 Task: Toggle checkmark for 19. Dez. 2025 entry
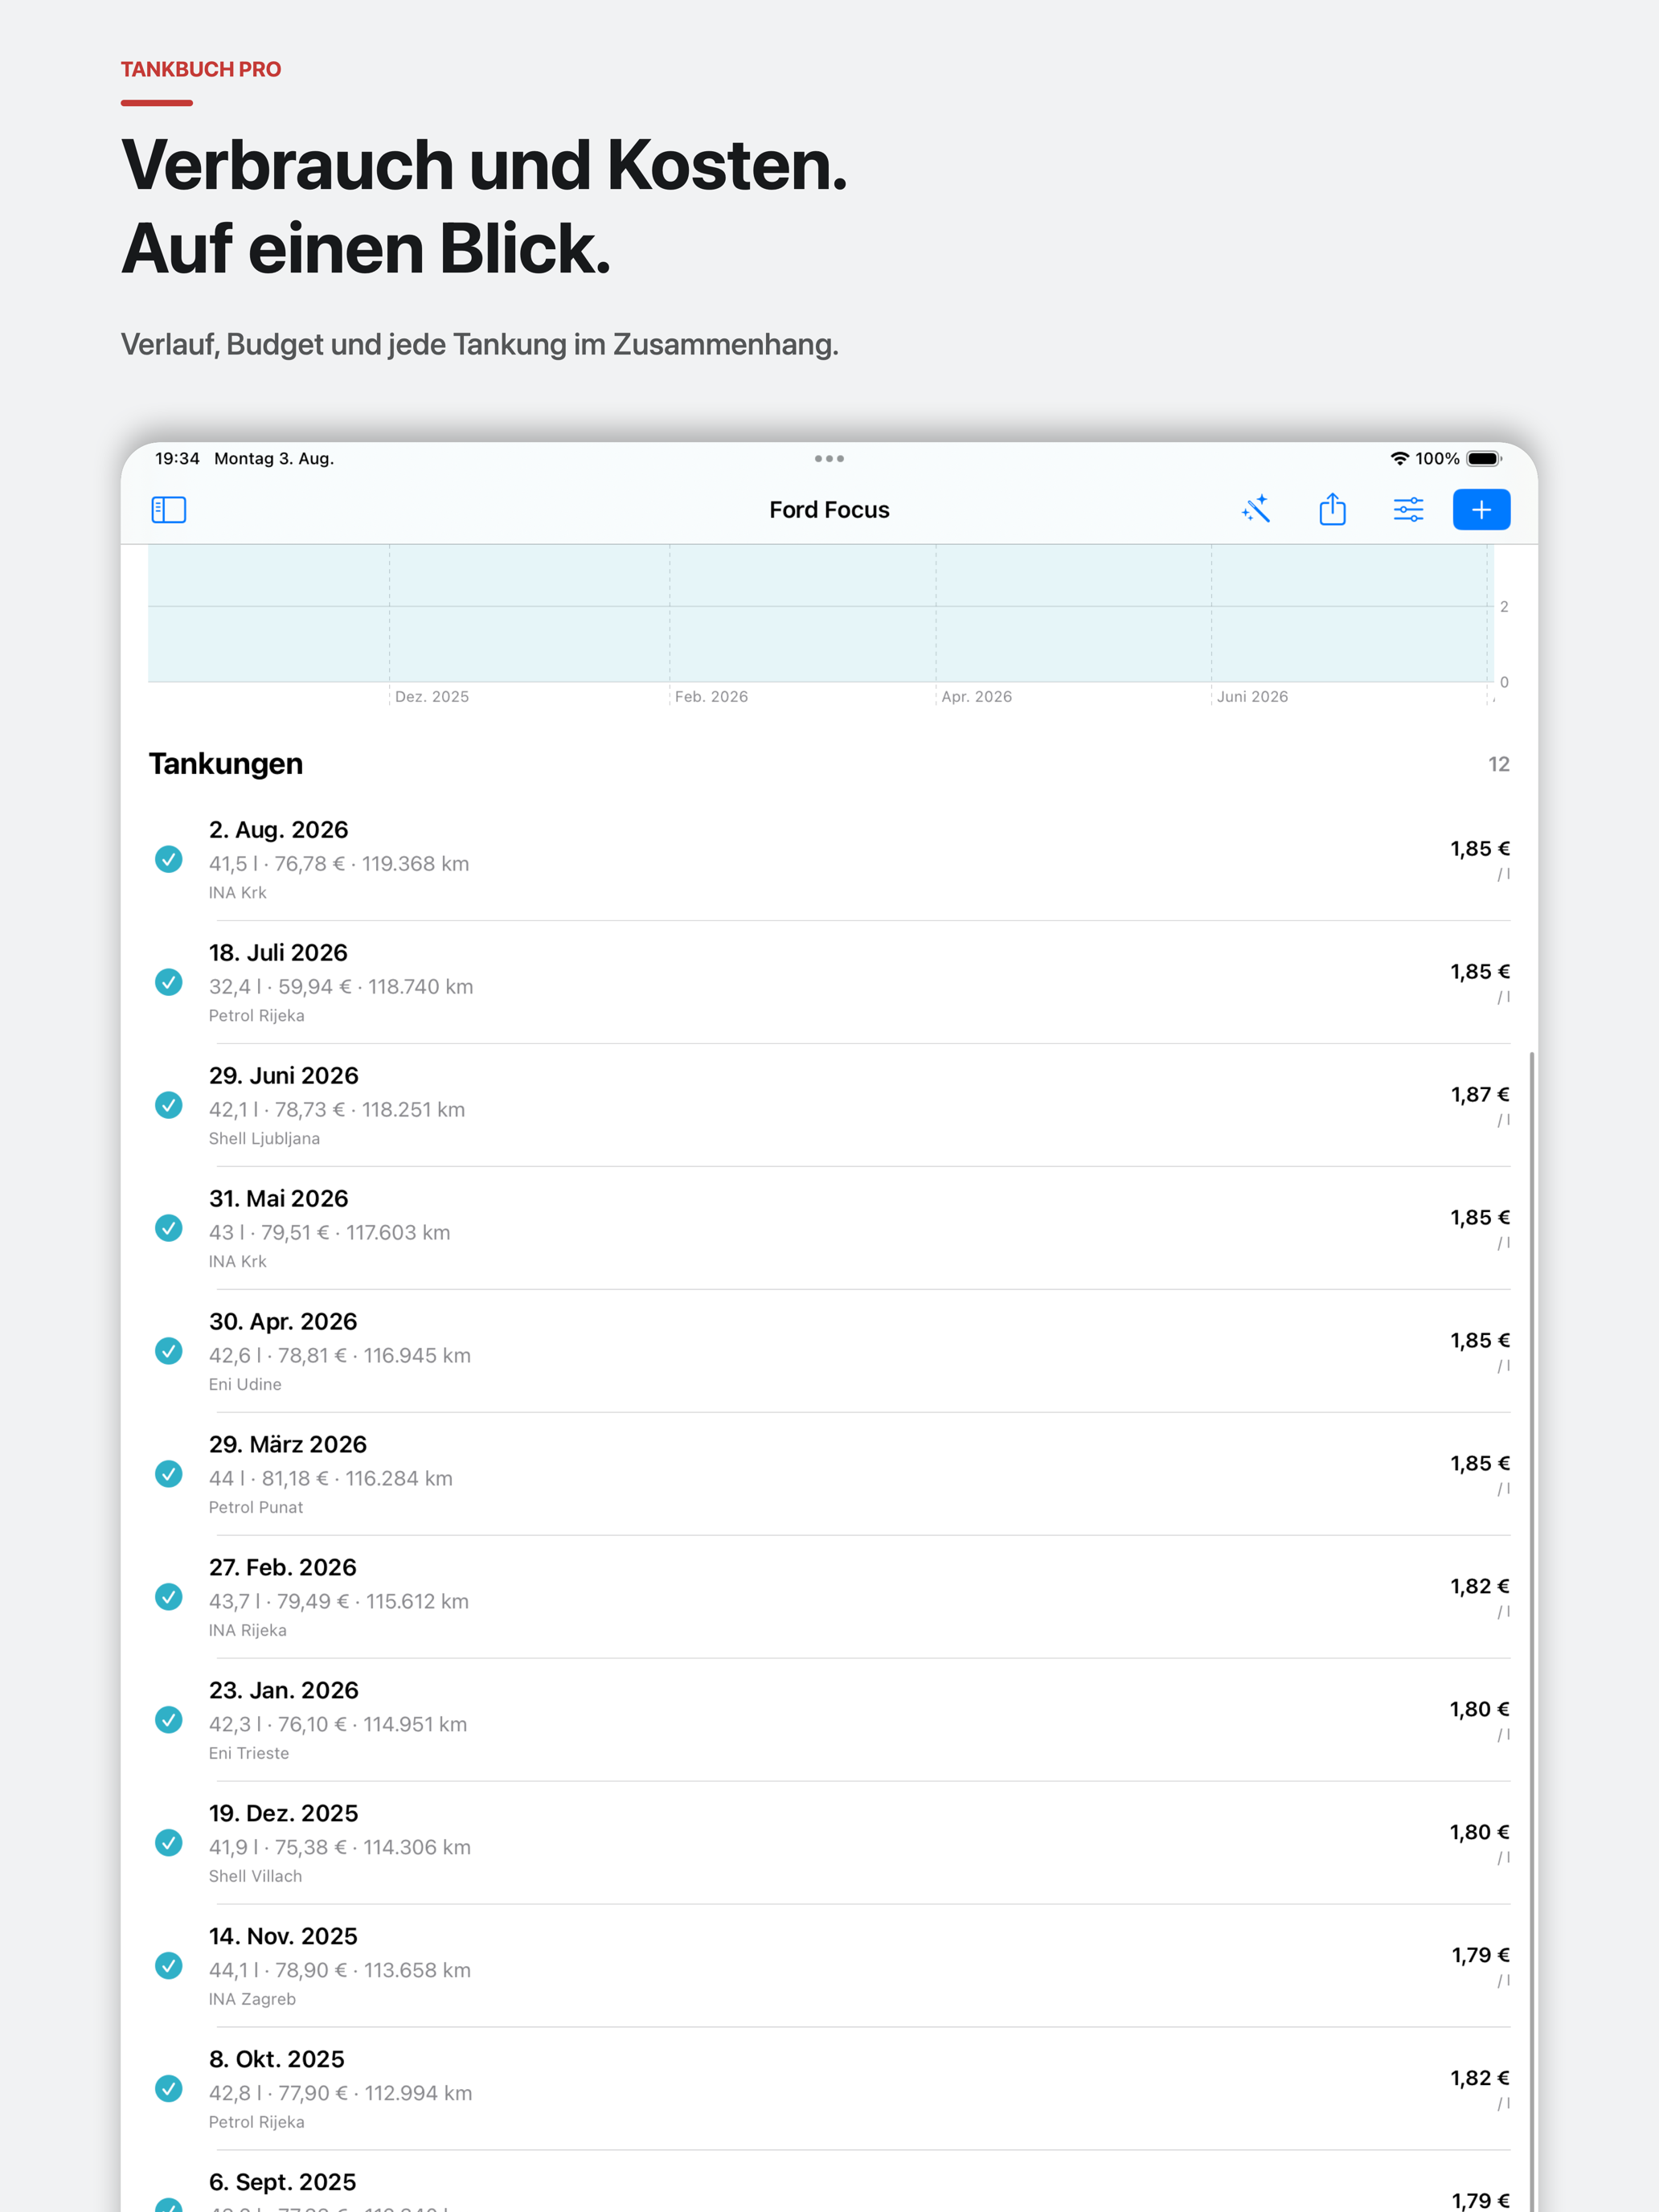click(x=169, y=1843)
